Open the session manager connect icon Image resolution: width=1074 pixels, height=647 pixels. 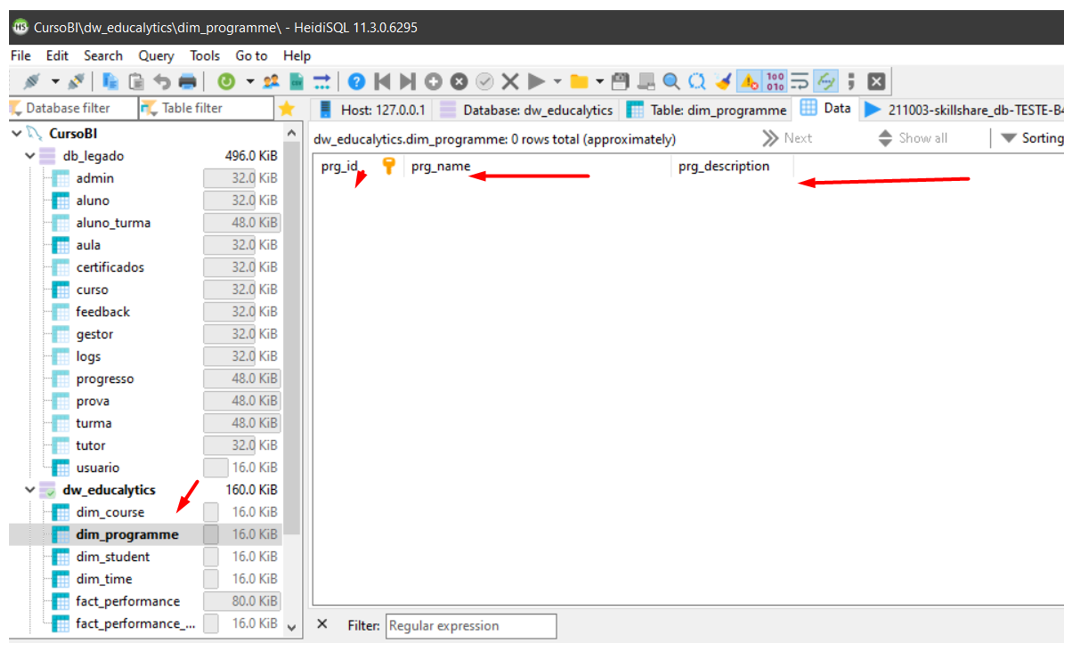(x=32, y=81)
